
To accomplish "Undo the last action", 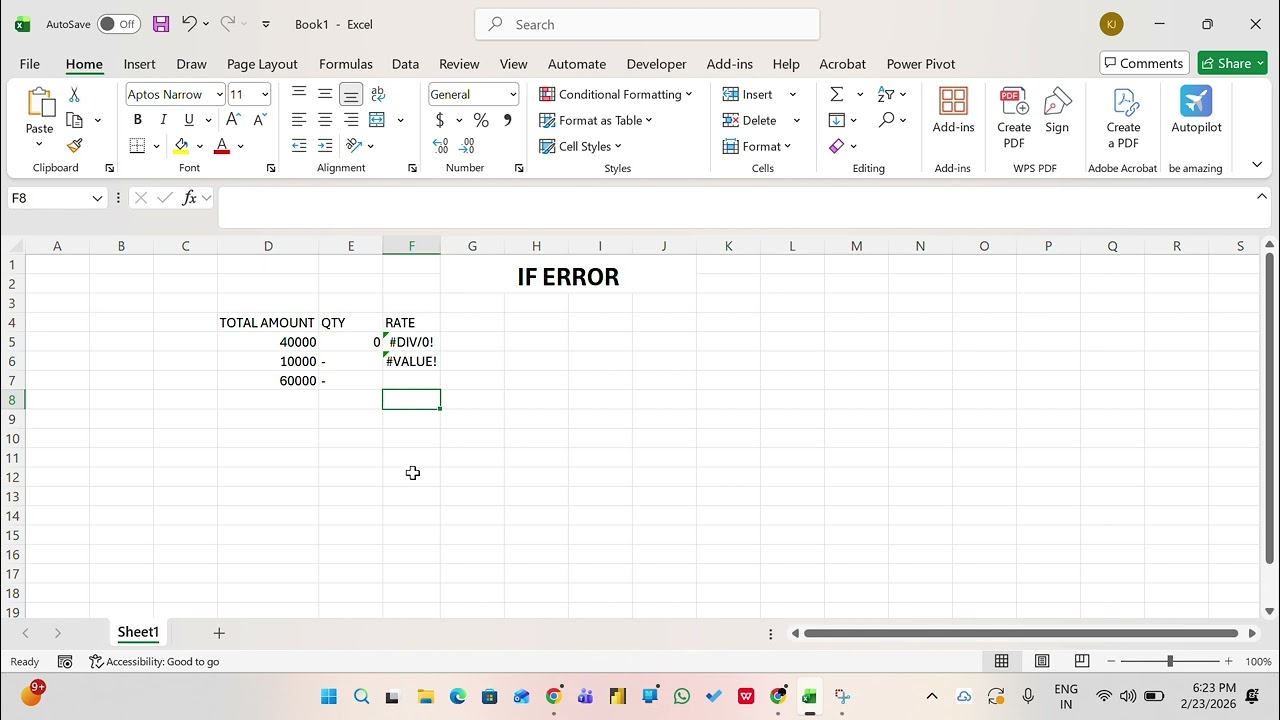I will coord(189,24).
